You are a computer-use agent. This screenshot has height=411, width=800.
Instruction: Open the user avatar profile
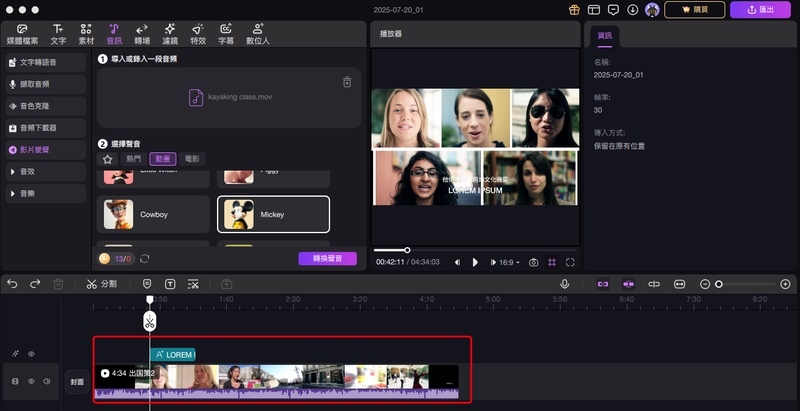coord(652,10)
